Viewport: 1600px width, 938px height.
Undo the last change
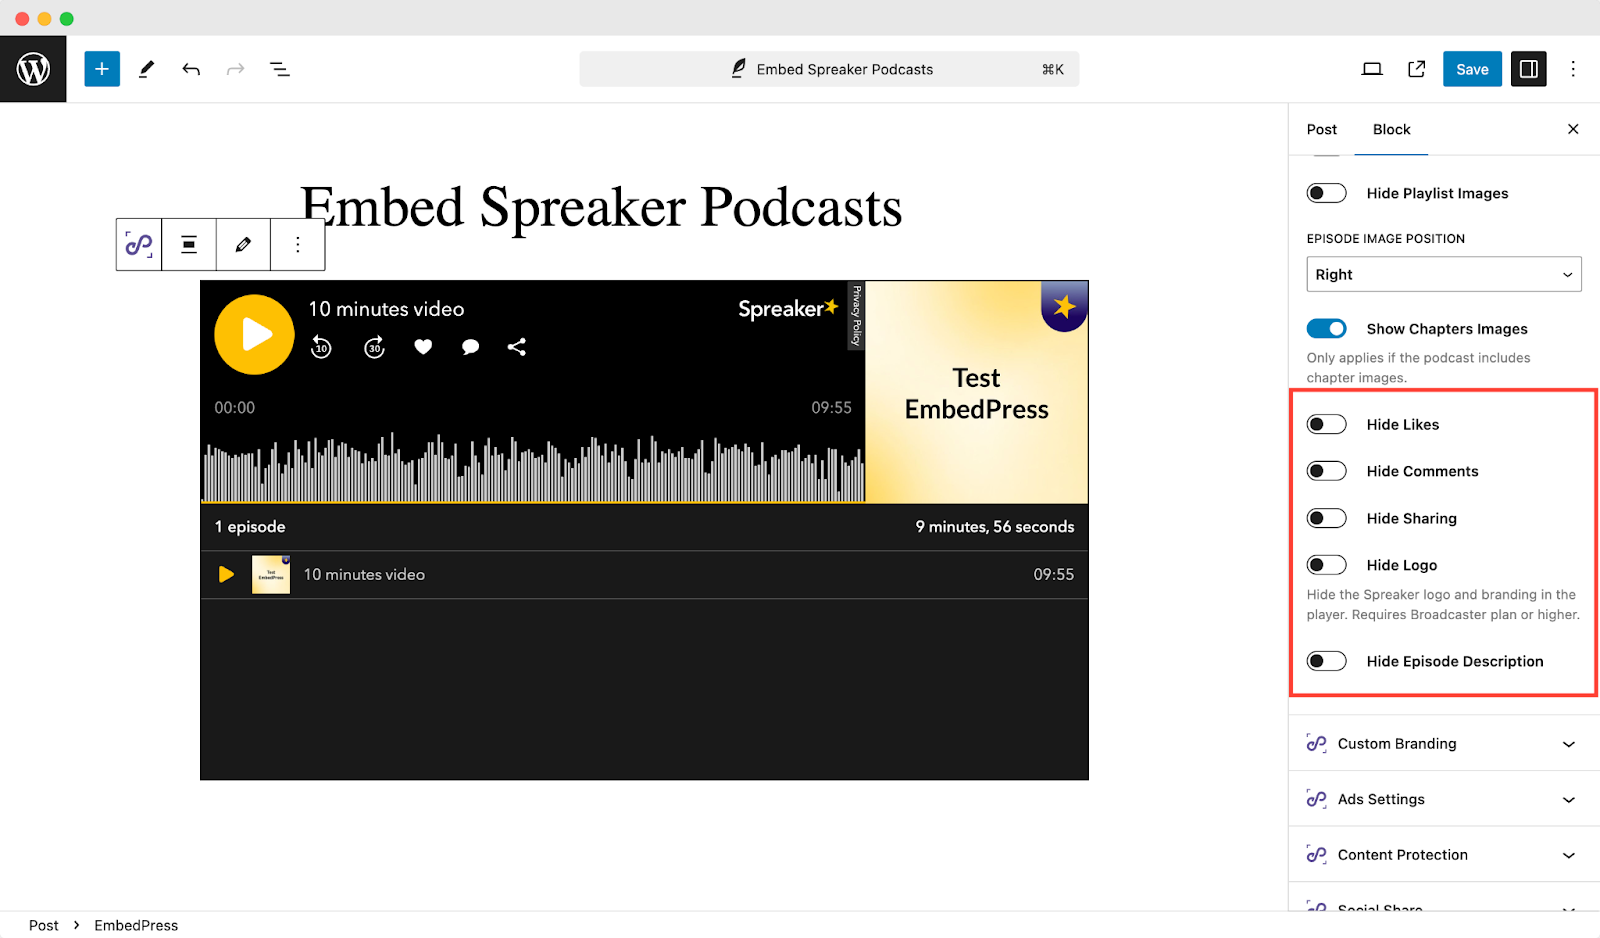point(191,69)
